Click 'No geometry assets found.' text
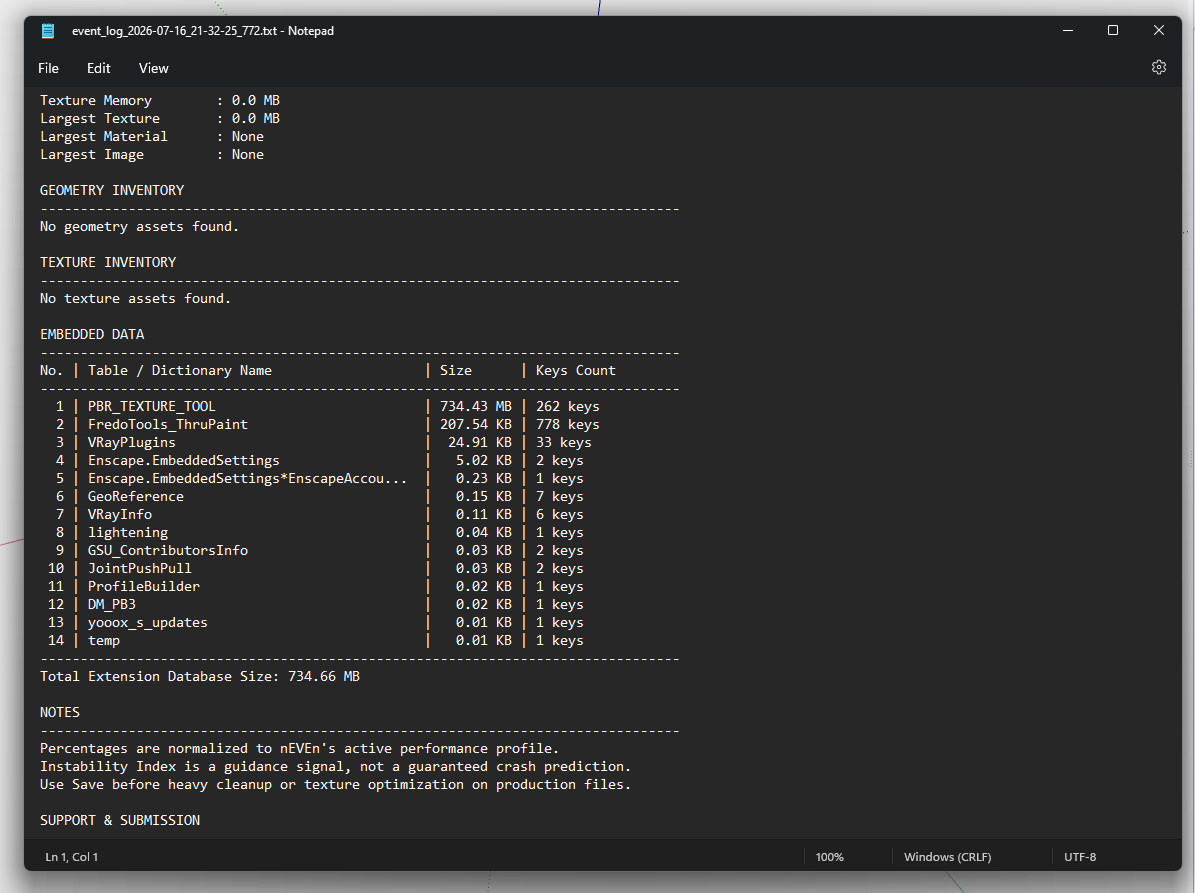Image resolution: width=1195 pixels, height=893 pixels. (x=139, y=226)
